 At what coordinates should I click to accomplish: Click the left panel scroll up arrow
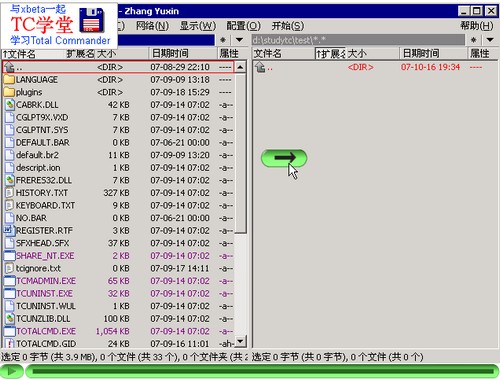click(240, 67)
